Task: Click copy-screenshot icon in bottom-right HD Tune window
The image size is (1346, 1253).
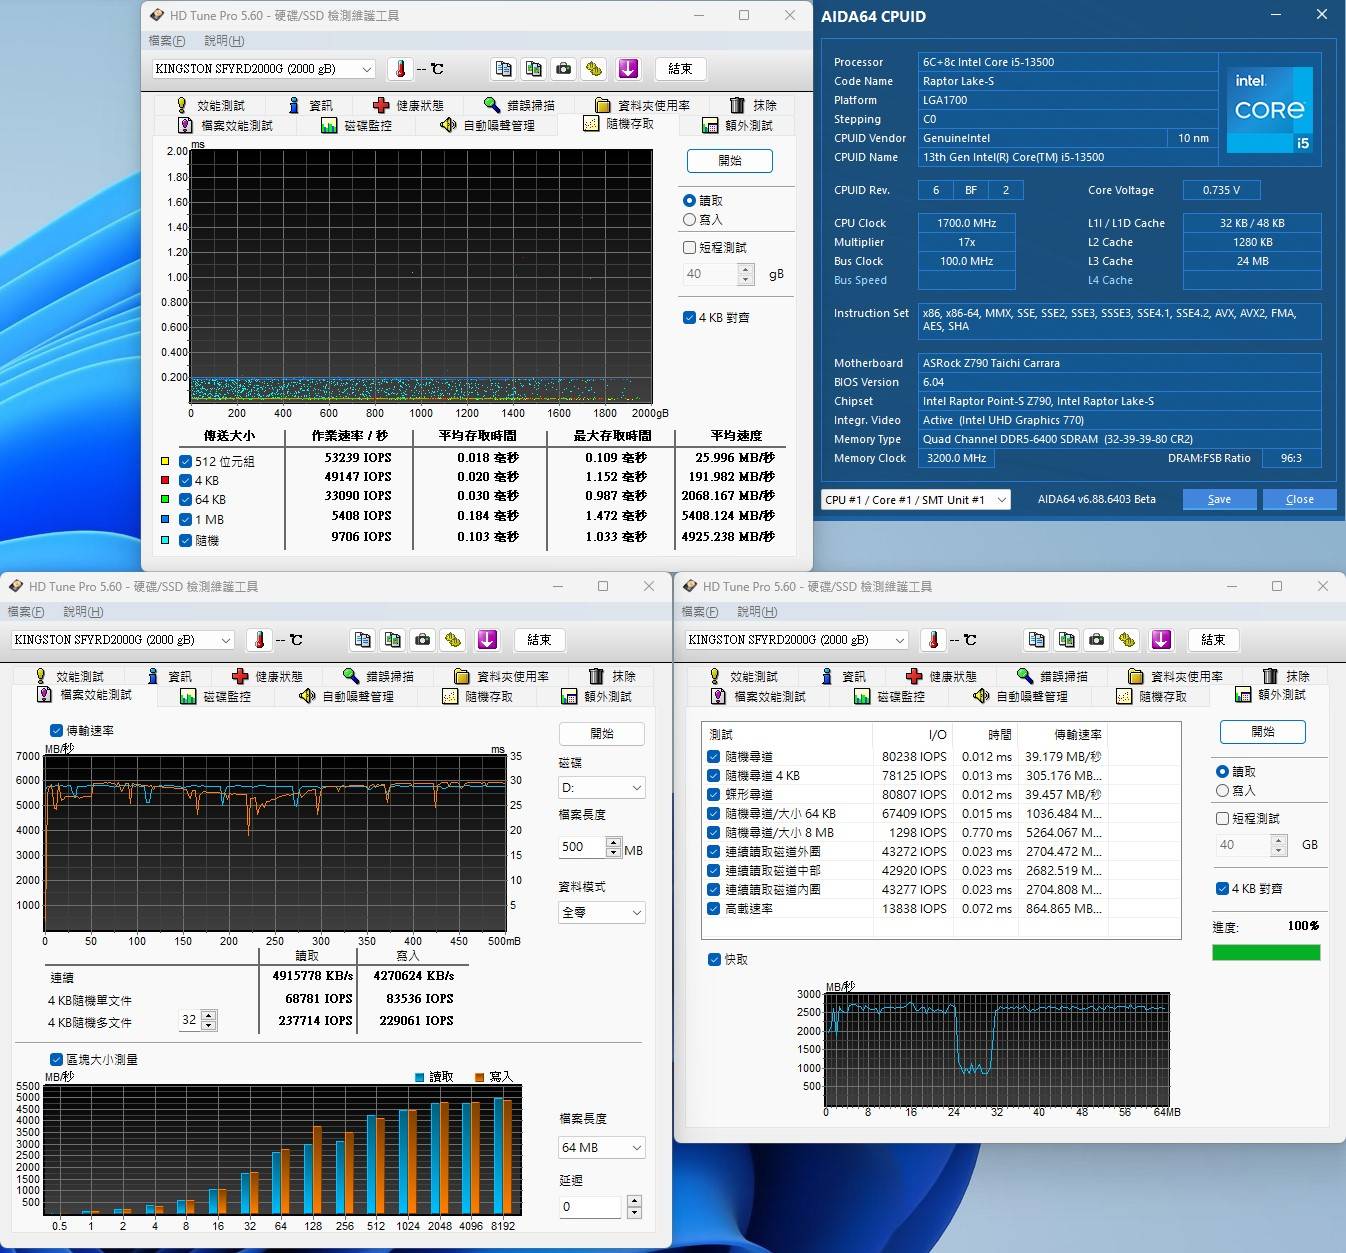Action: [1067, 640]
